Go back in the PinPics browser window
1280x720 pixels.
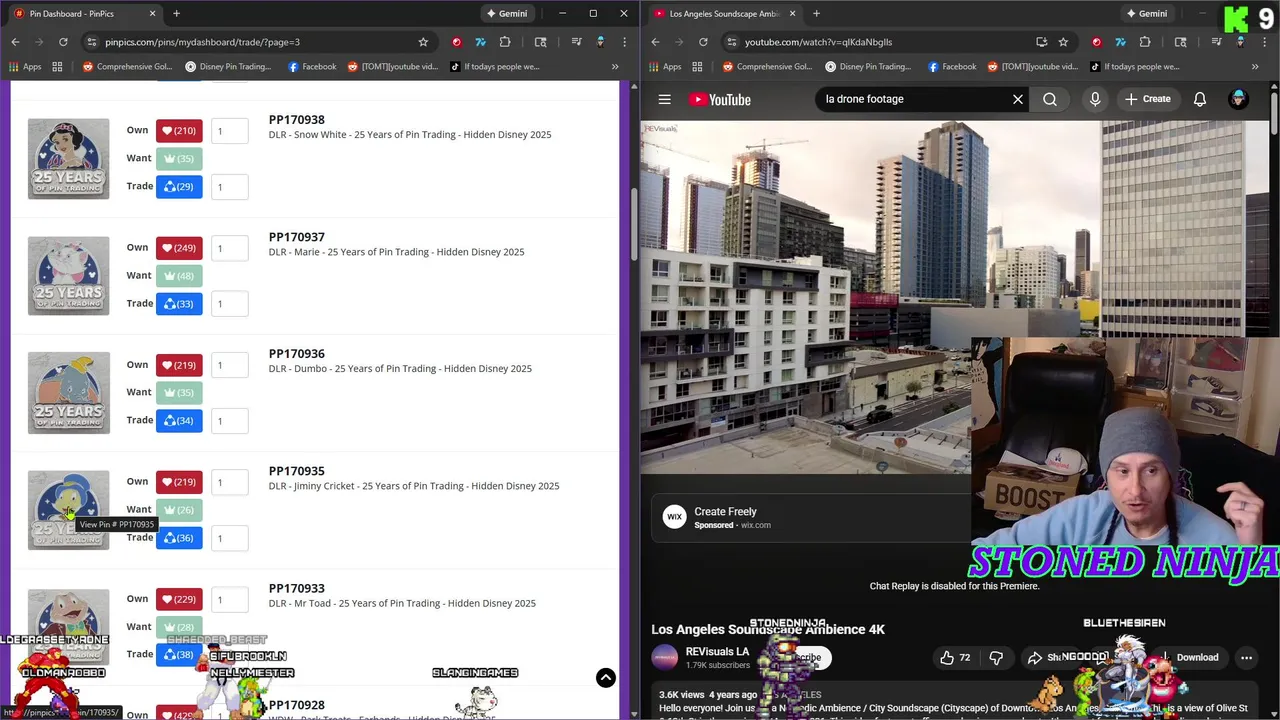[15, 42]
